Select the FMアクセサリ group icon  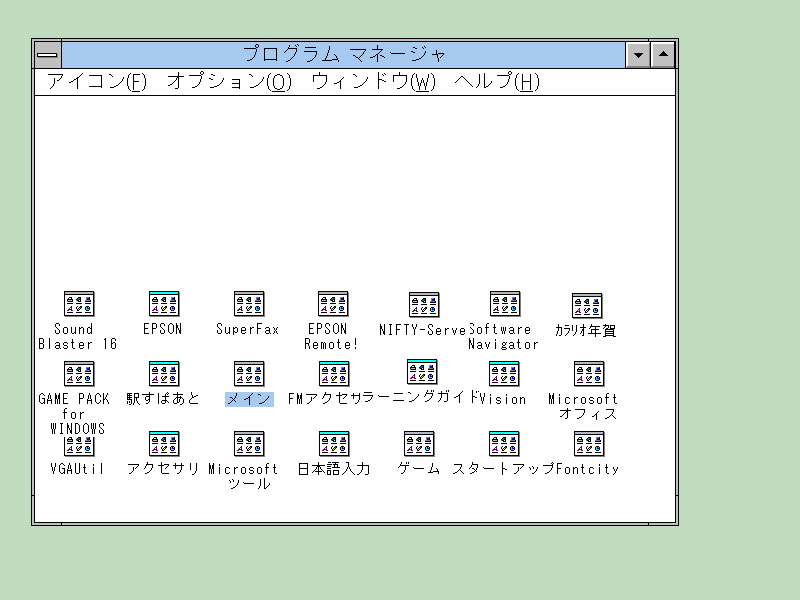334,373
